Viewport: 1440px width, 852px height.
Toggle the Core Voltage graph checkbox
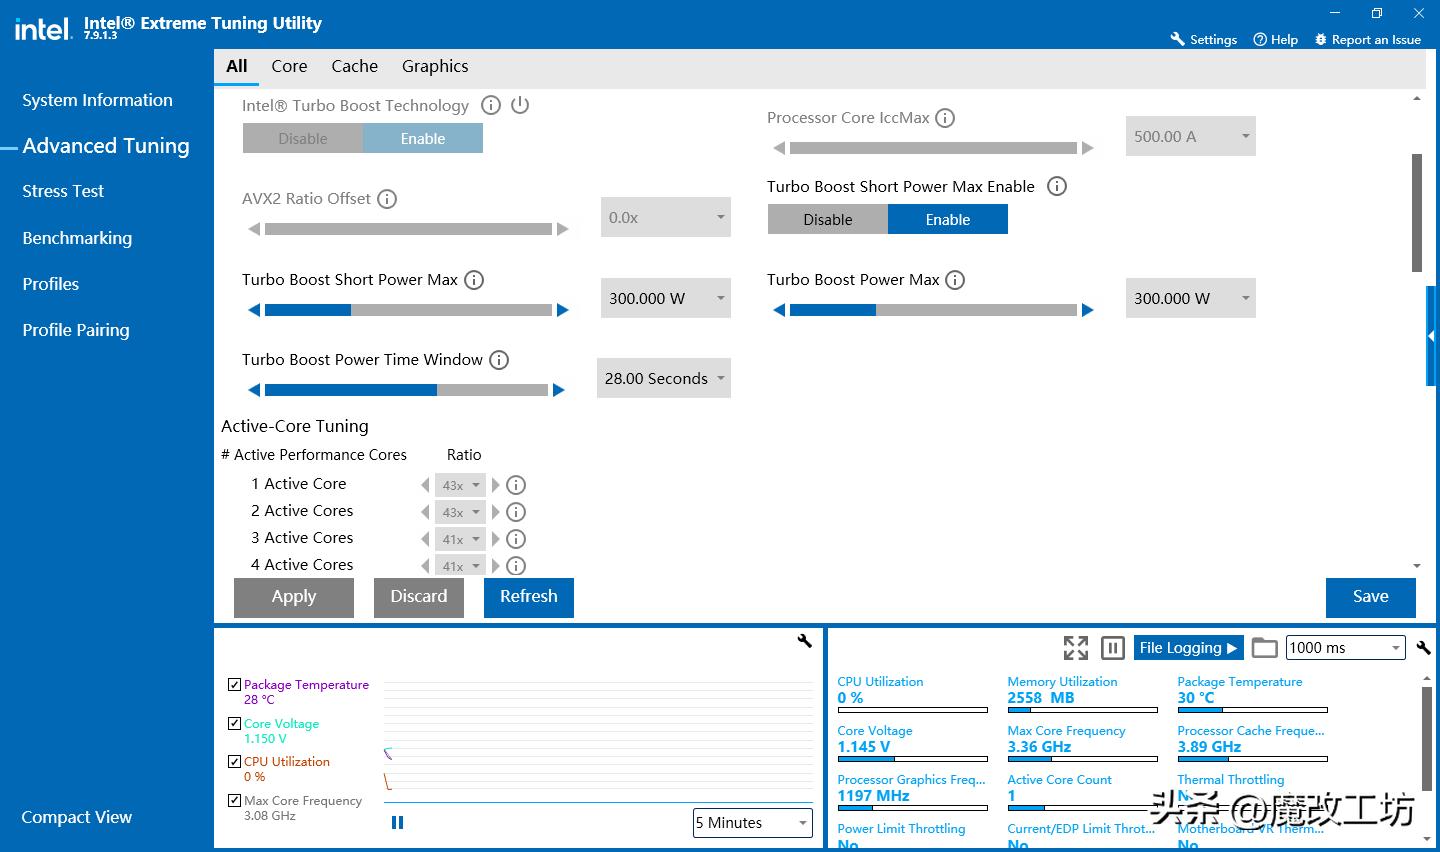coord(234,723)
